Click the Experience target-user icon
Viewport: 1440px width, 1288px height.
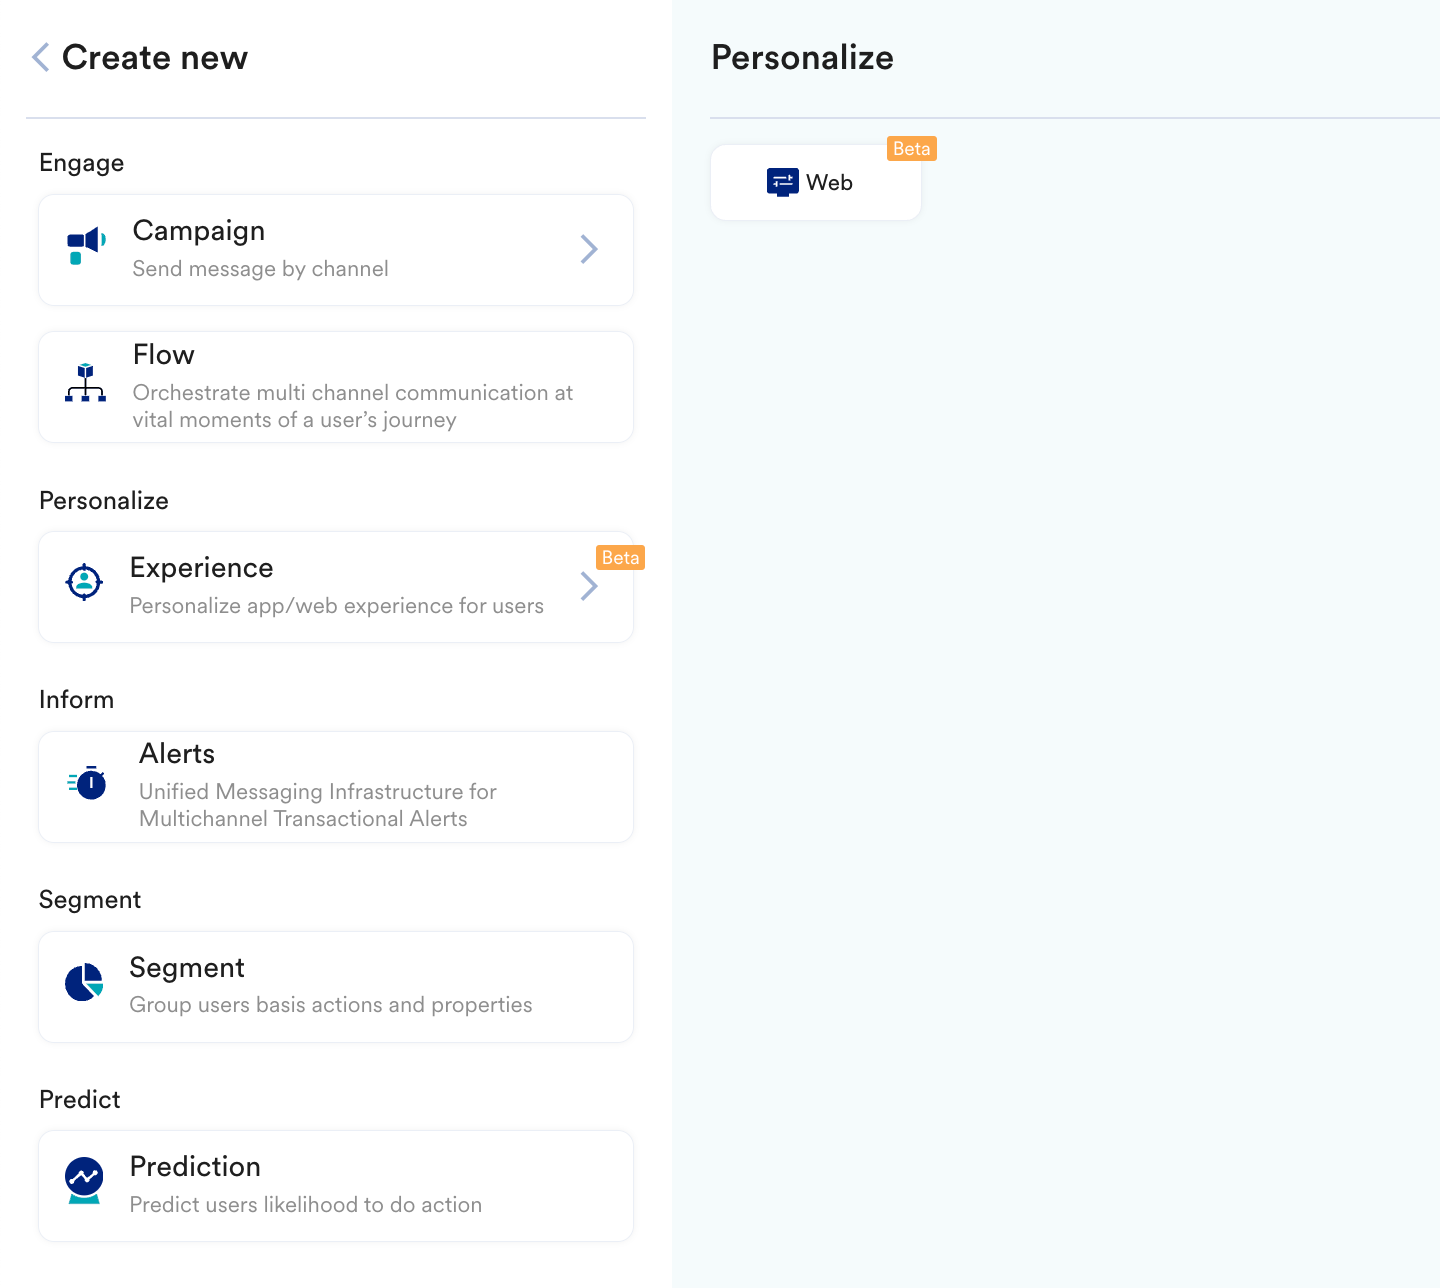click(84, 581)
